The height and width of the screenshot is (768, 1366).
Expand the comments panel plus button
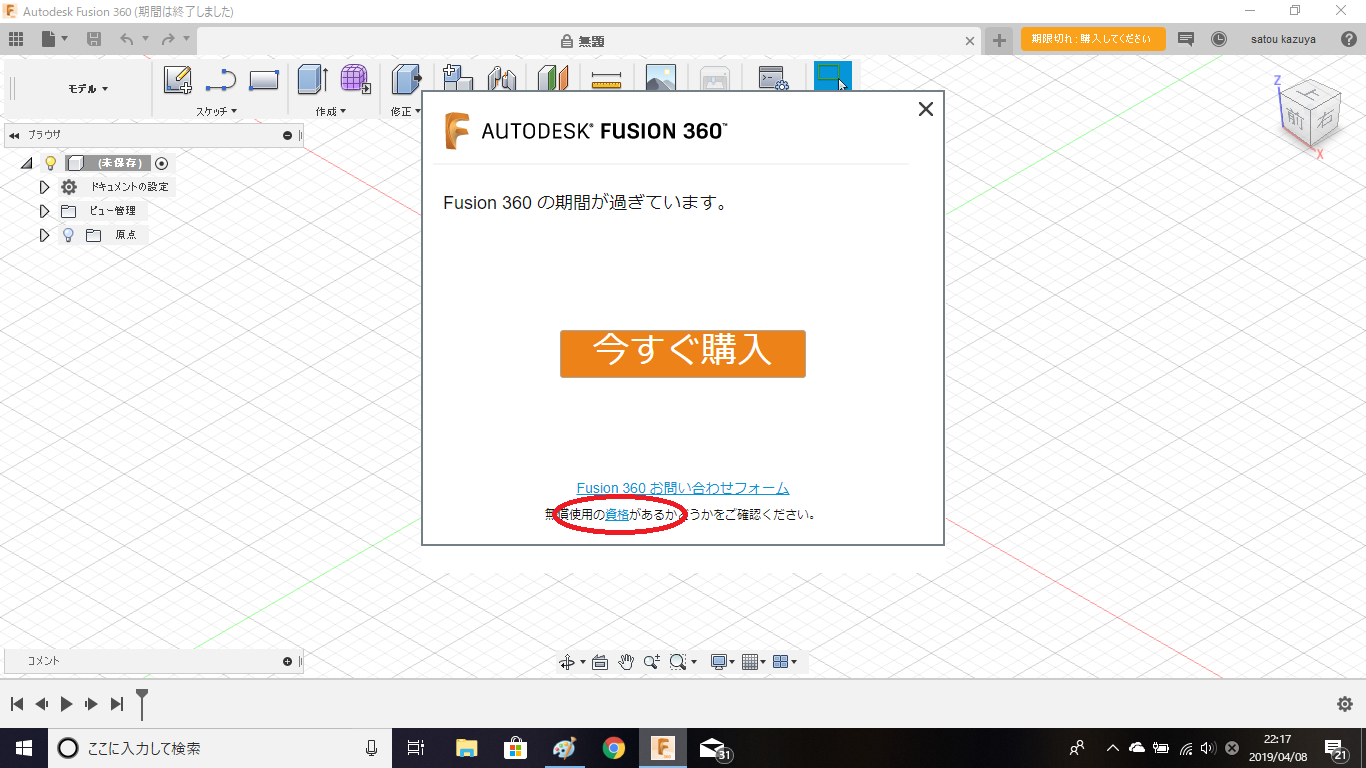pyautogui.click(x=287, y=661)
